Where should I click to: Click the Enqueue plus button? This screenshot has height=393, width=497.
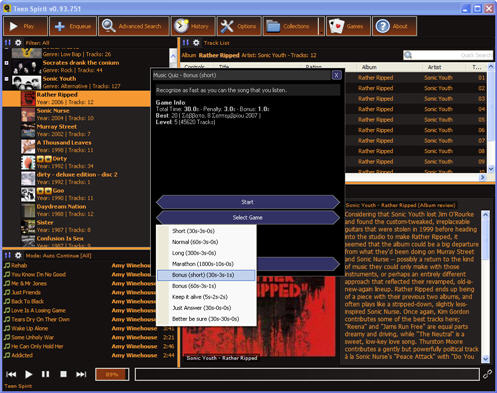coord(73,26)
